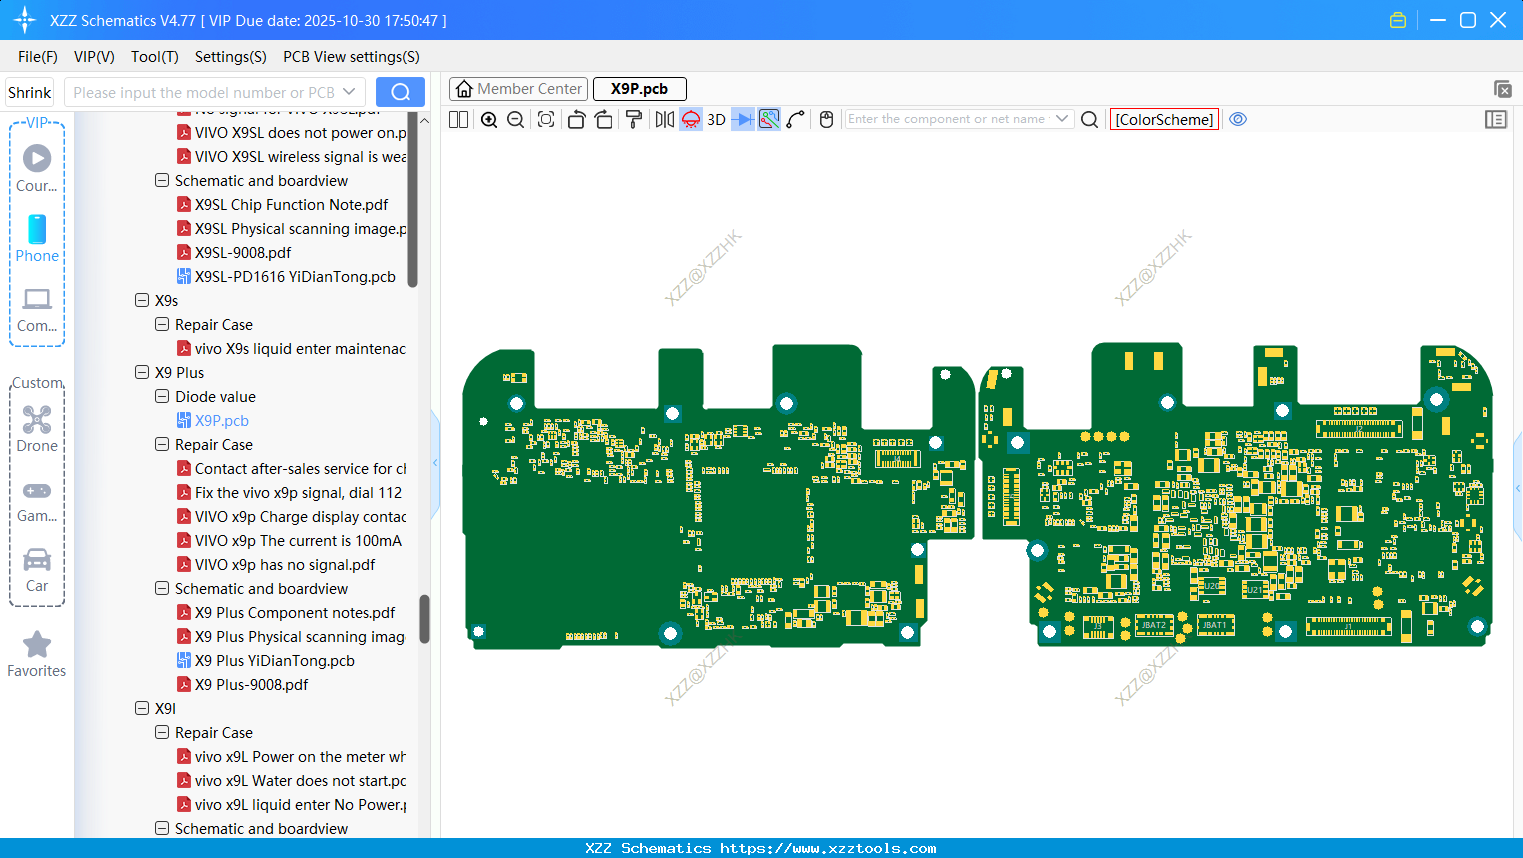Toggle the split view layout icon
This screenshot has height=858, width=1523.
[x=458, y=119]
